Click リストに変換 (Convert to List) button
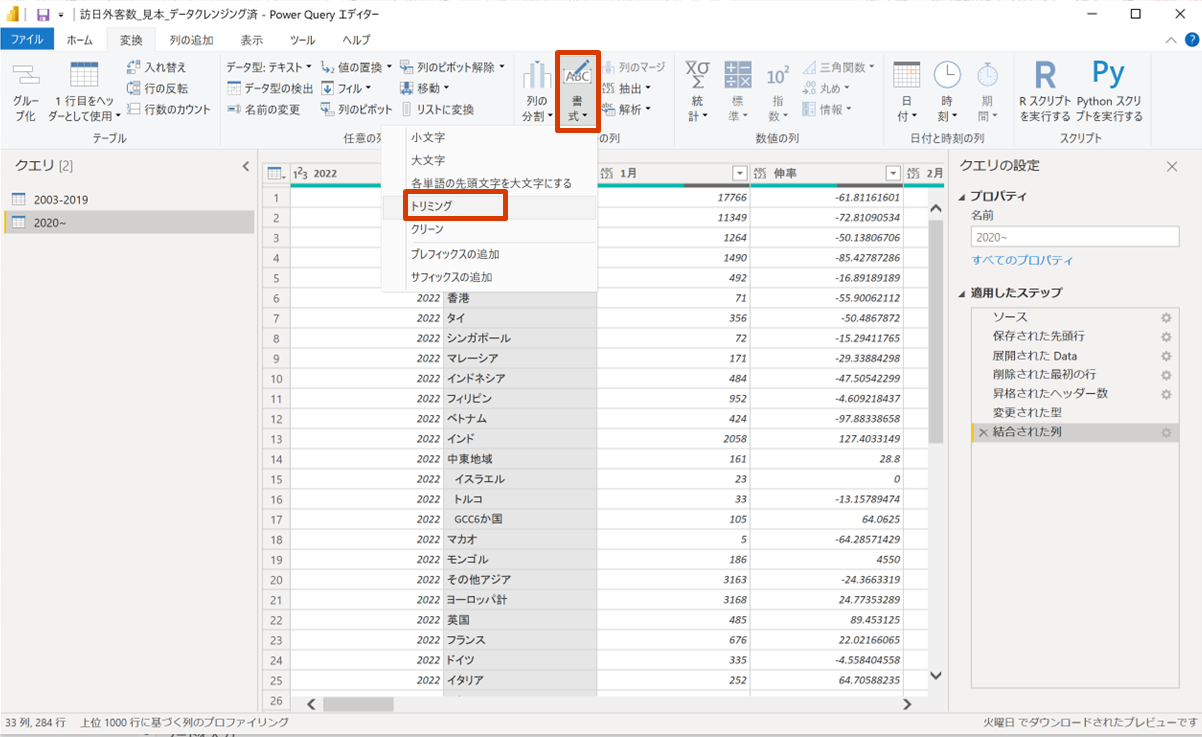 pos(438,109)
